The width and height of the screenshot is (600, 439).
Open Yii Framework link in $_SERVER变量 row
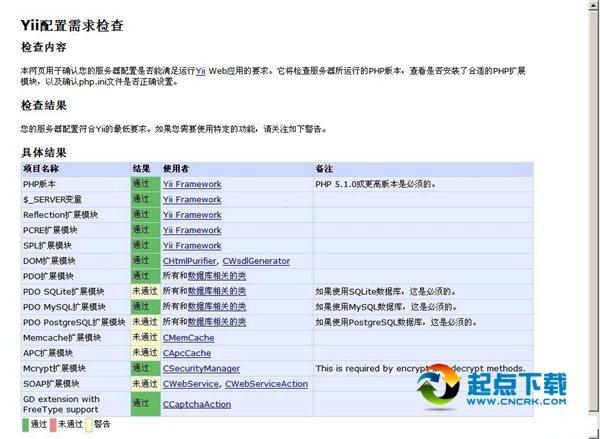192,199
